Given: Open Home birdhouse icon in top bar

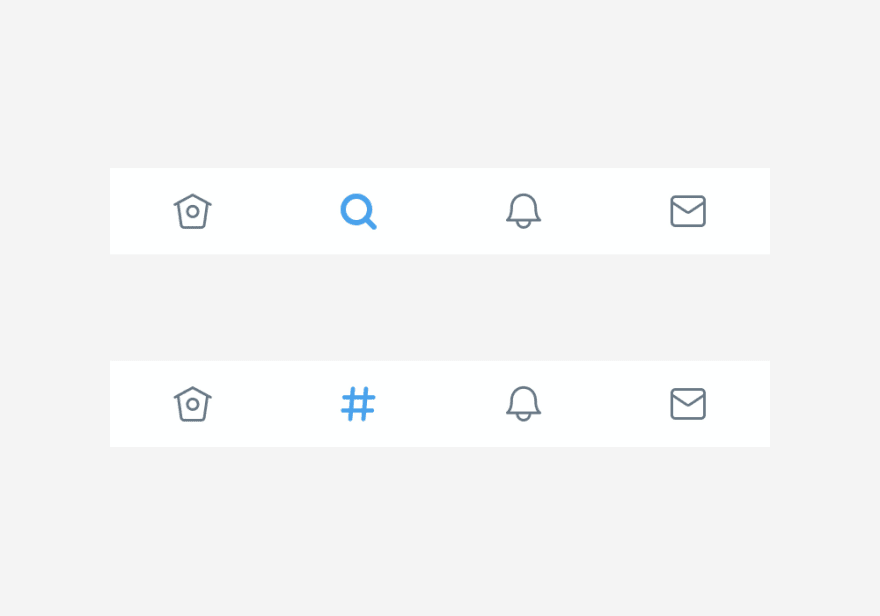Looking at the screenshot, I should 192,211.
